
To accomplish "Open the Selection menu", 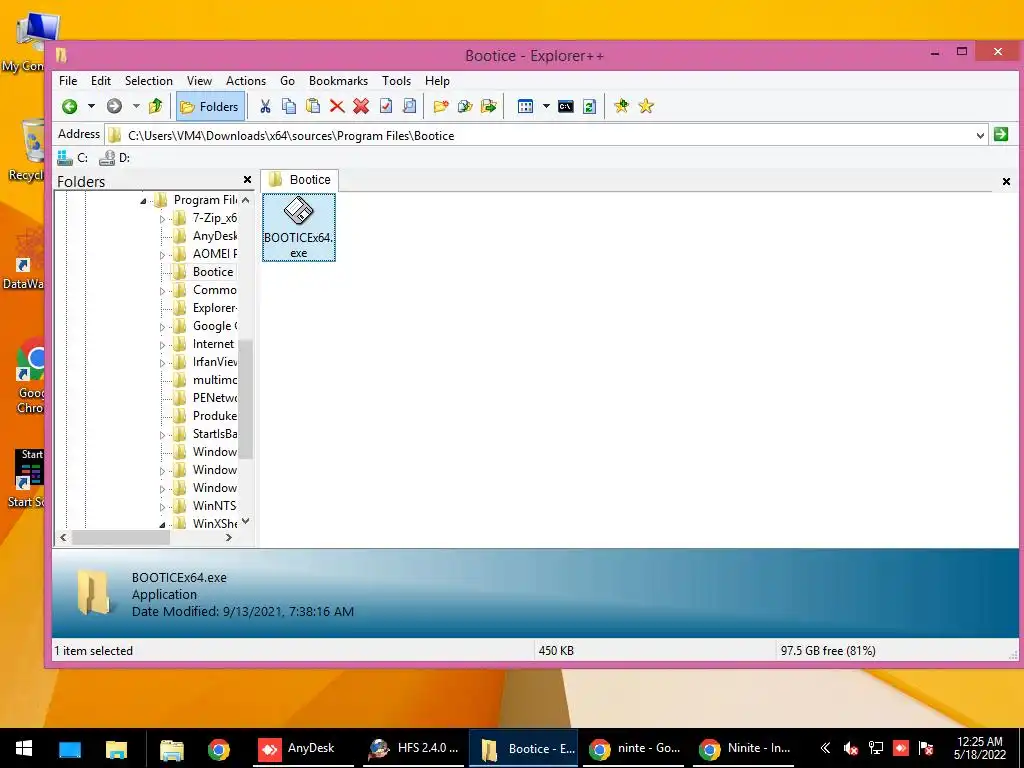I will pos(149,81).
